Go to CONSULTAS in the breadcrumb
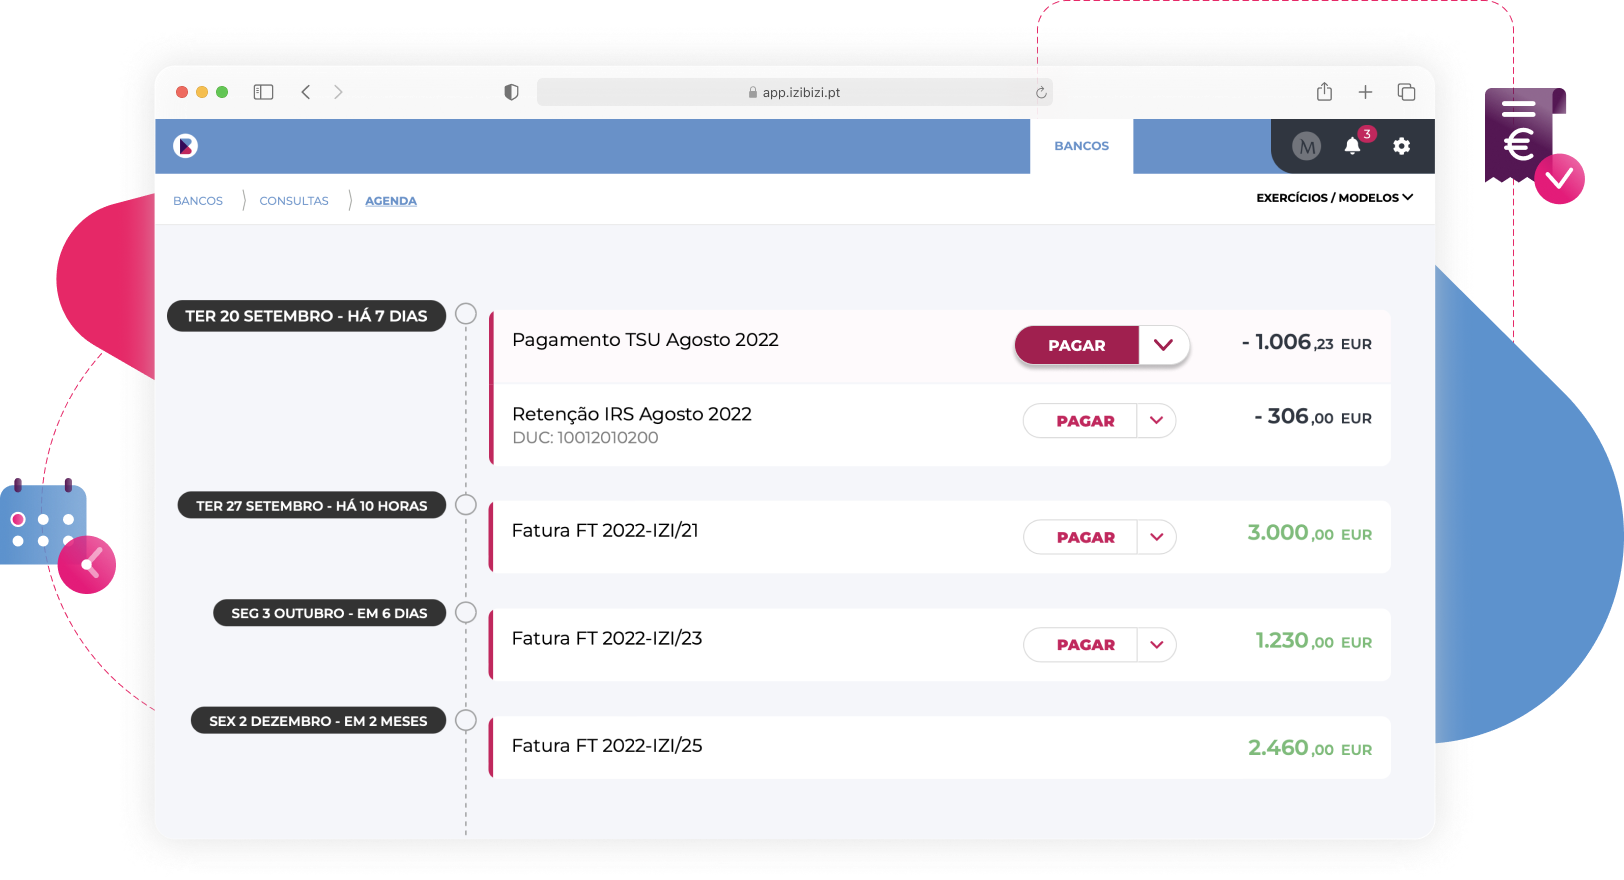Image resolution: width=1624 pixels, height=880 pixels. [x=294, y=201]
